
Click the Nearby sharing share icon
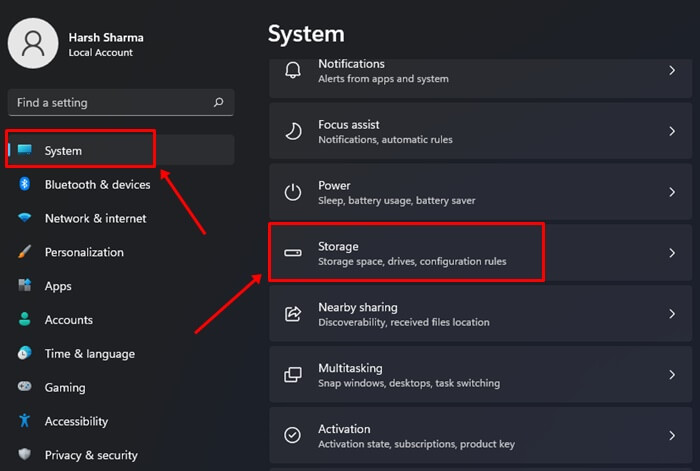[293, 314]
